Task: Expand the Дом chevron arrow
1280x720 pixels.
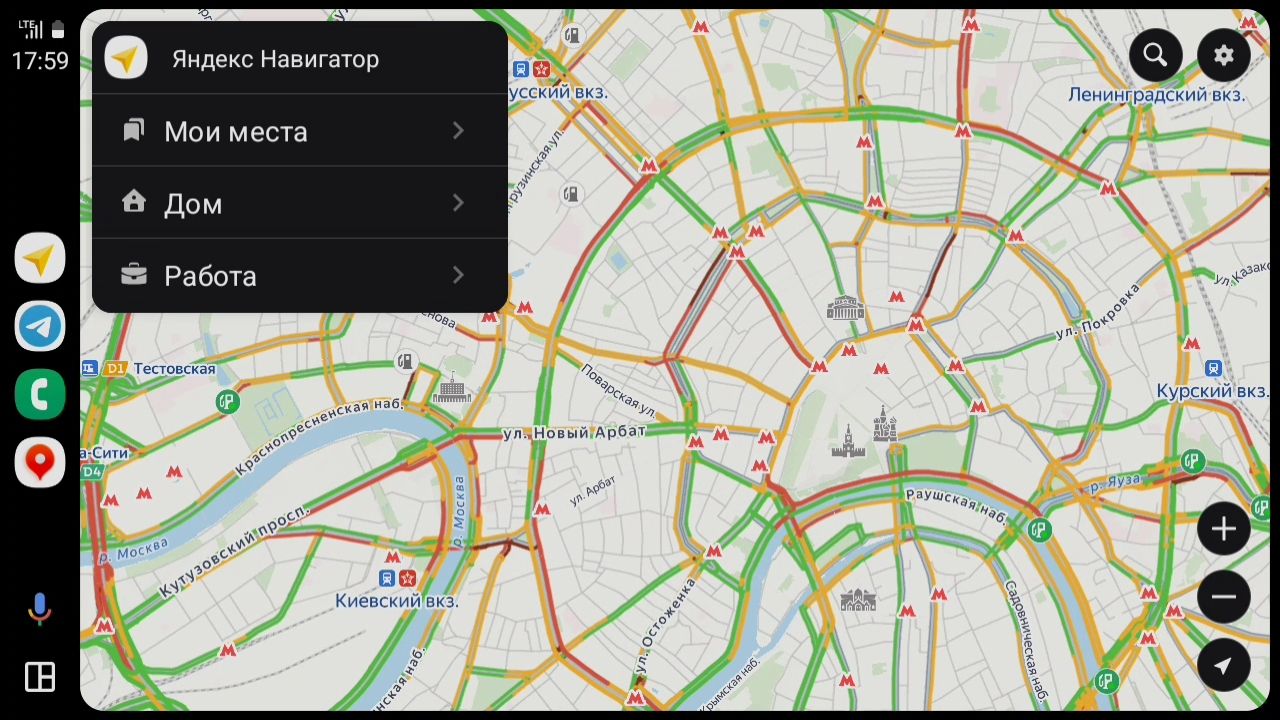Action: point(458,203)
